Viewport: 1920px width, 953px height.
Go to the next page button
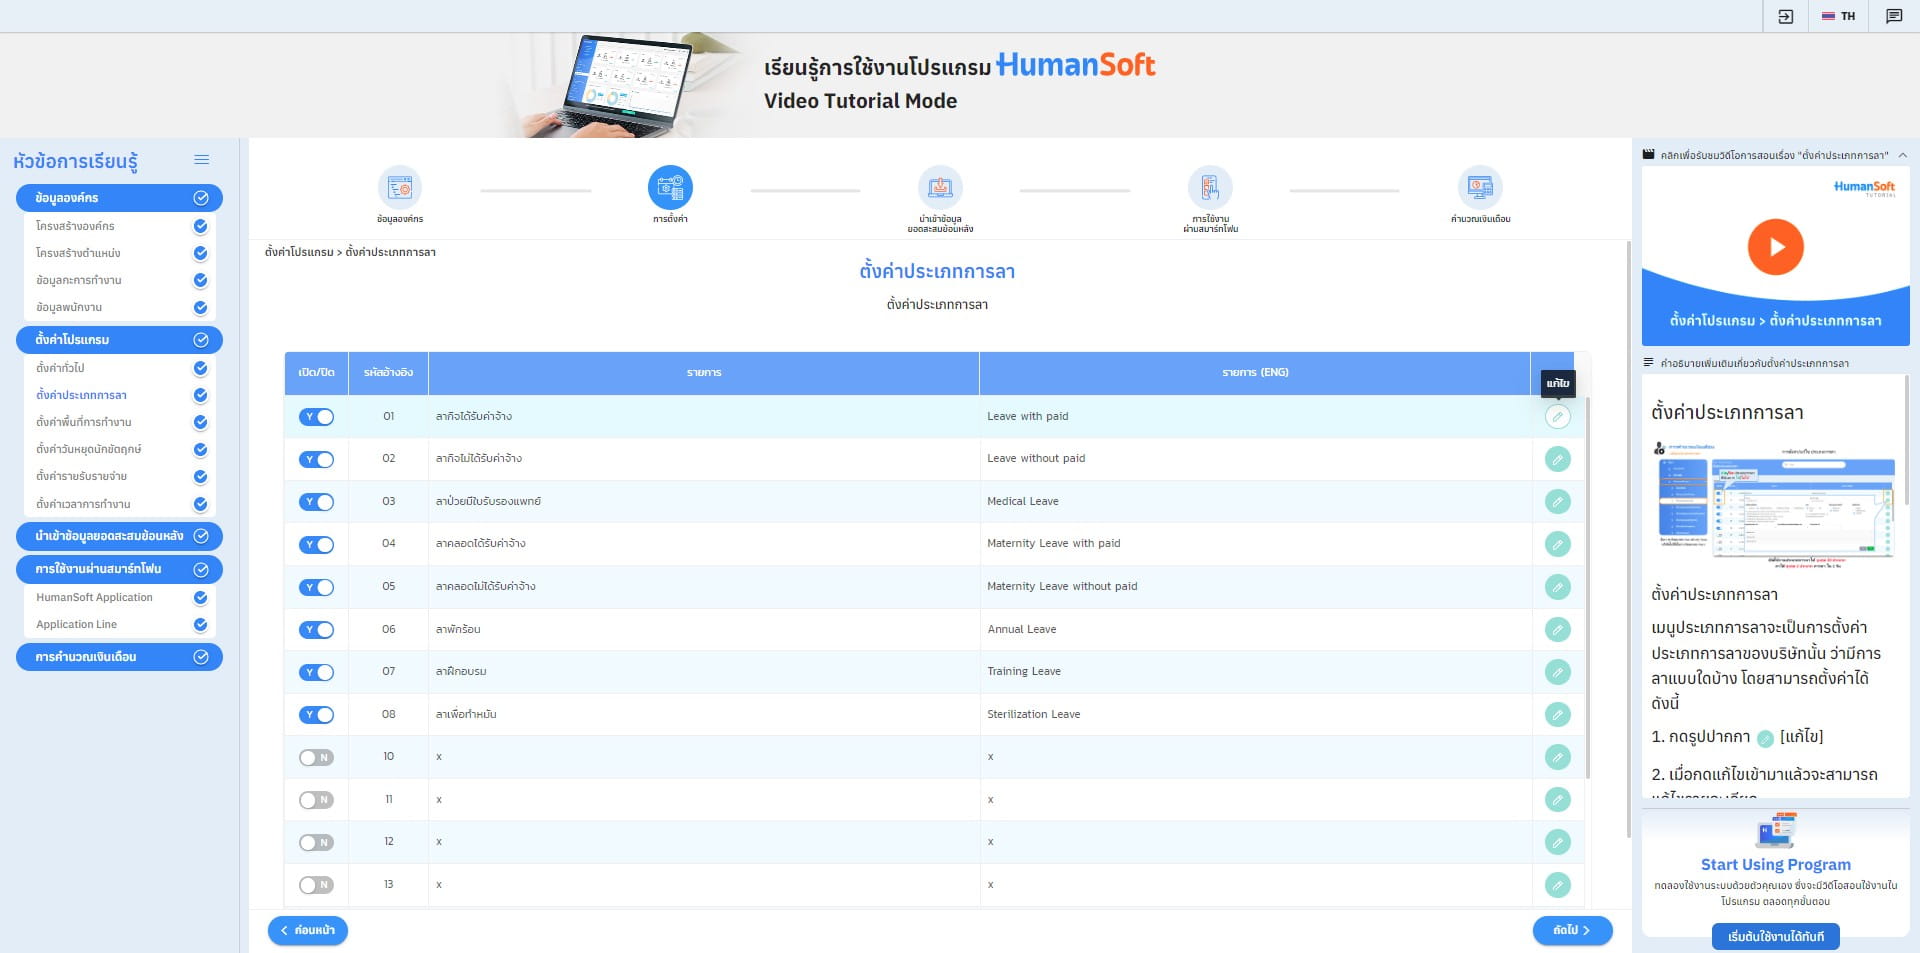[x=1571, y=930]
